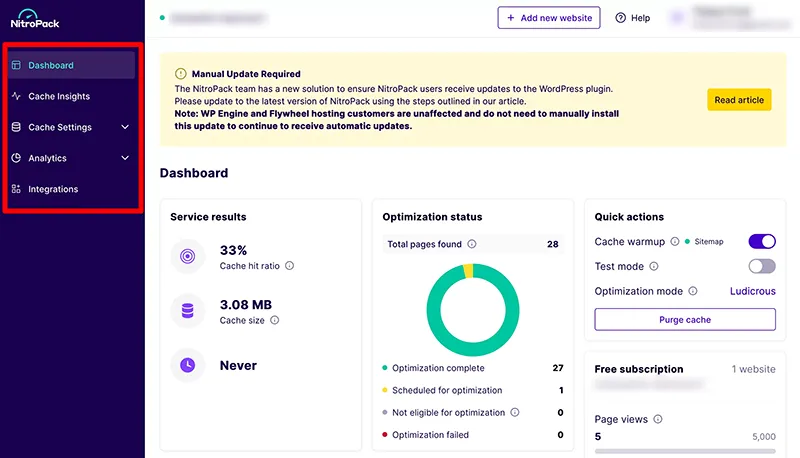Click info icon next to Test mode

coord(654,266)
